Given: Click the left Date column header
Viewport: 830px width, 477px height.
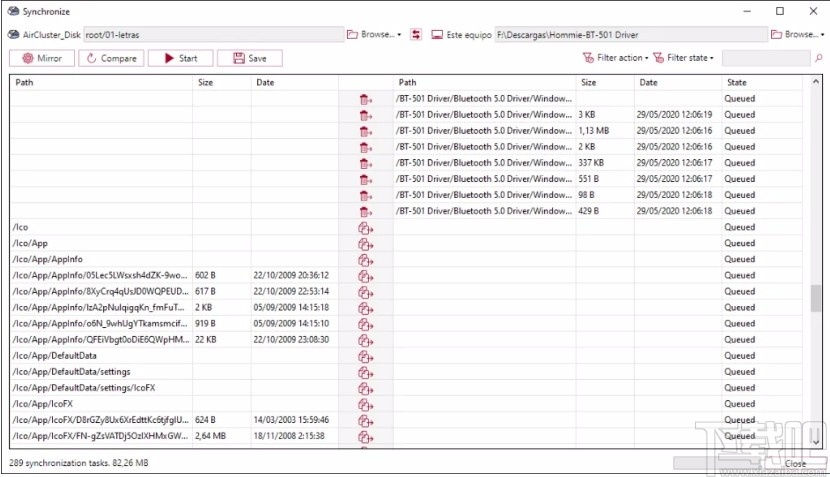Looking at the screenshot, I should [x=294, y=83].
